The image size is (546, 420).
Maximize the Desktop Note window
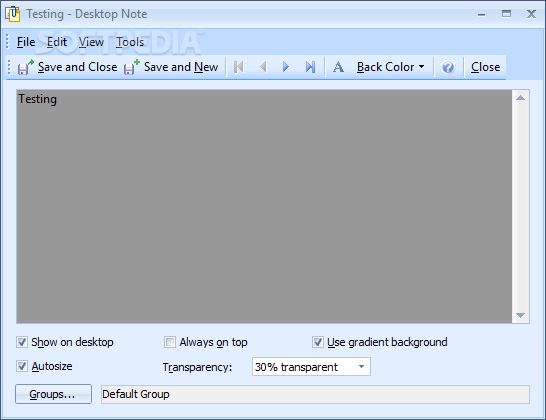[506, 14]
